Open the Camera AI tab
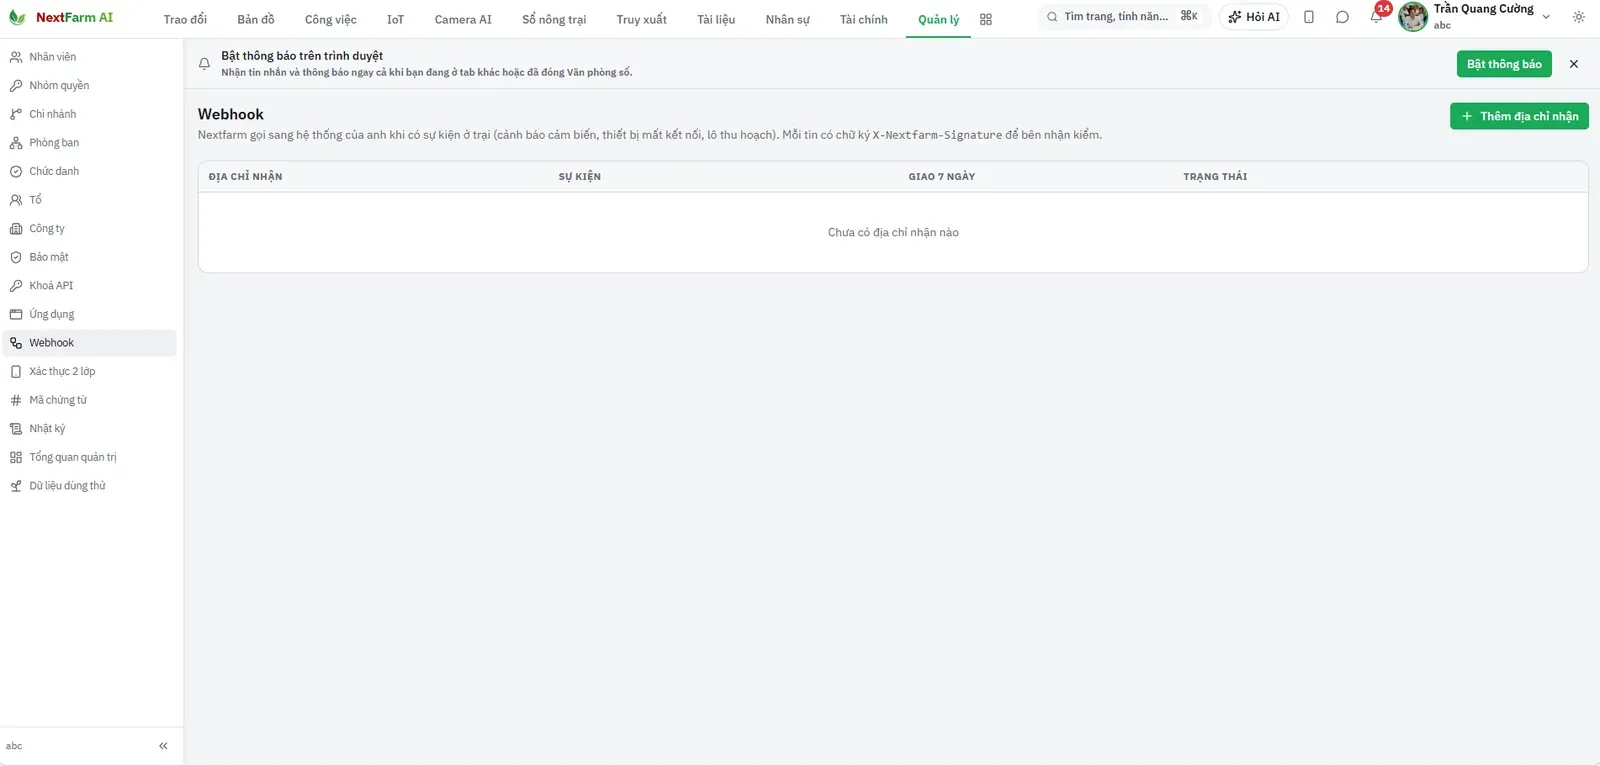1600x766 pixels. (463, 19)
